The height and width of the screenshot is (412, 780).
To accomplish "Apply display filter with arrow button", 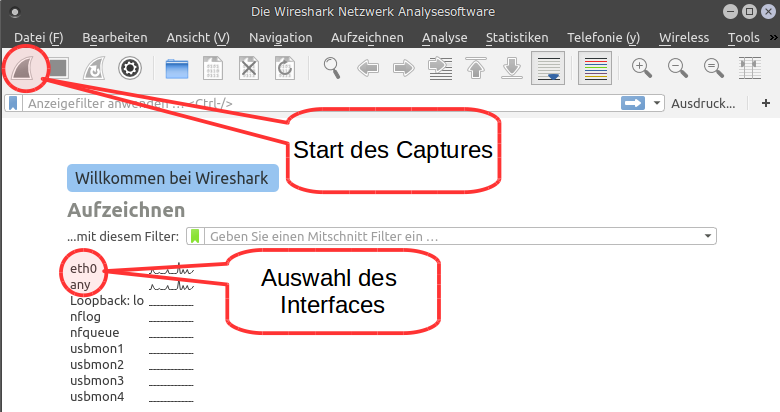I will tap(632, 103).
